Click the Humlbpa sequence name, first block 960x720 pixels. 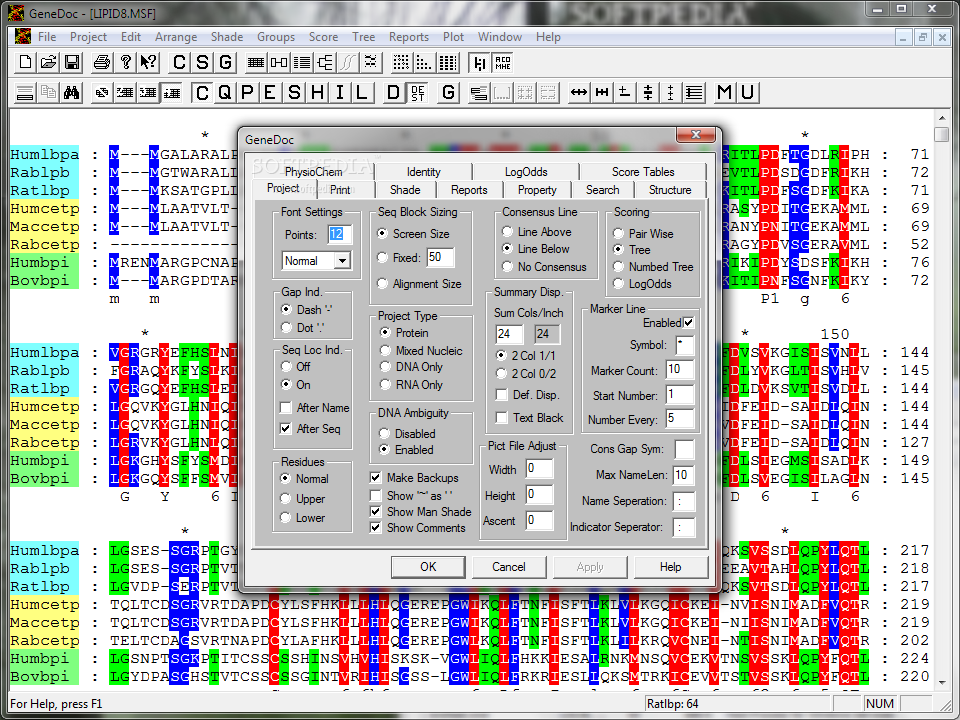(44, 154)
